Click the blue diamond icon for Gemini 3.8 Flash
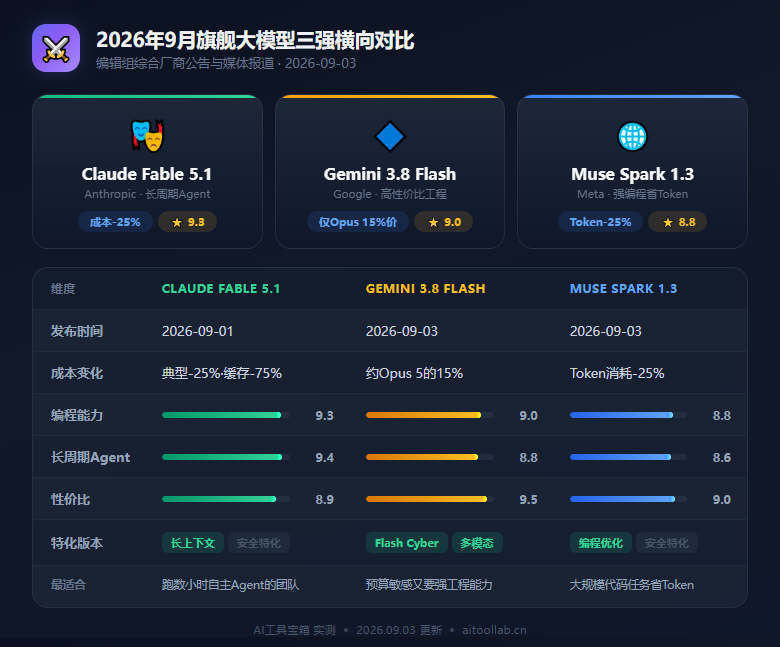The width and height of the screenshot is (780, 647). [390, 136]
